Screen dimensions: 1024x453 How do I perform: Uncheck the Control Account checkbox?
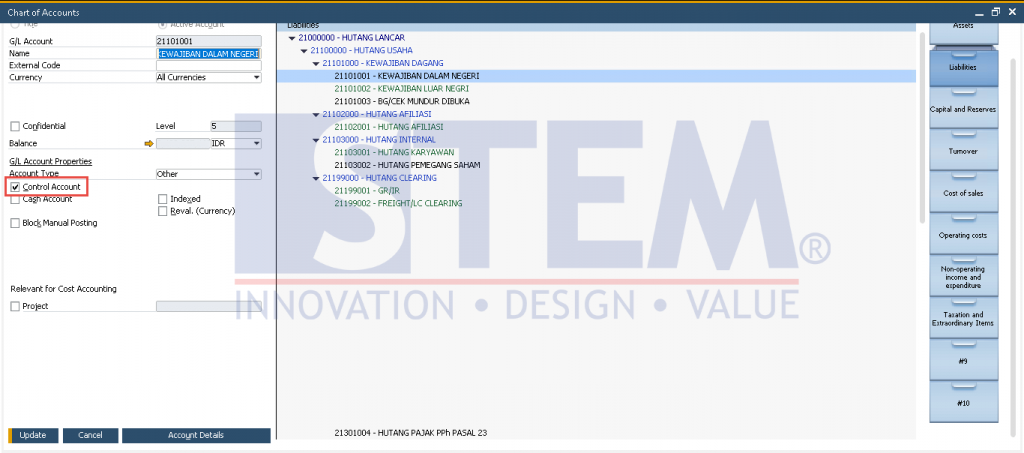tap(15, 187)
